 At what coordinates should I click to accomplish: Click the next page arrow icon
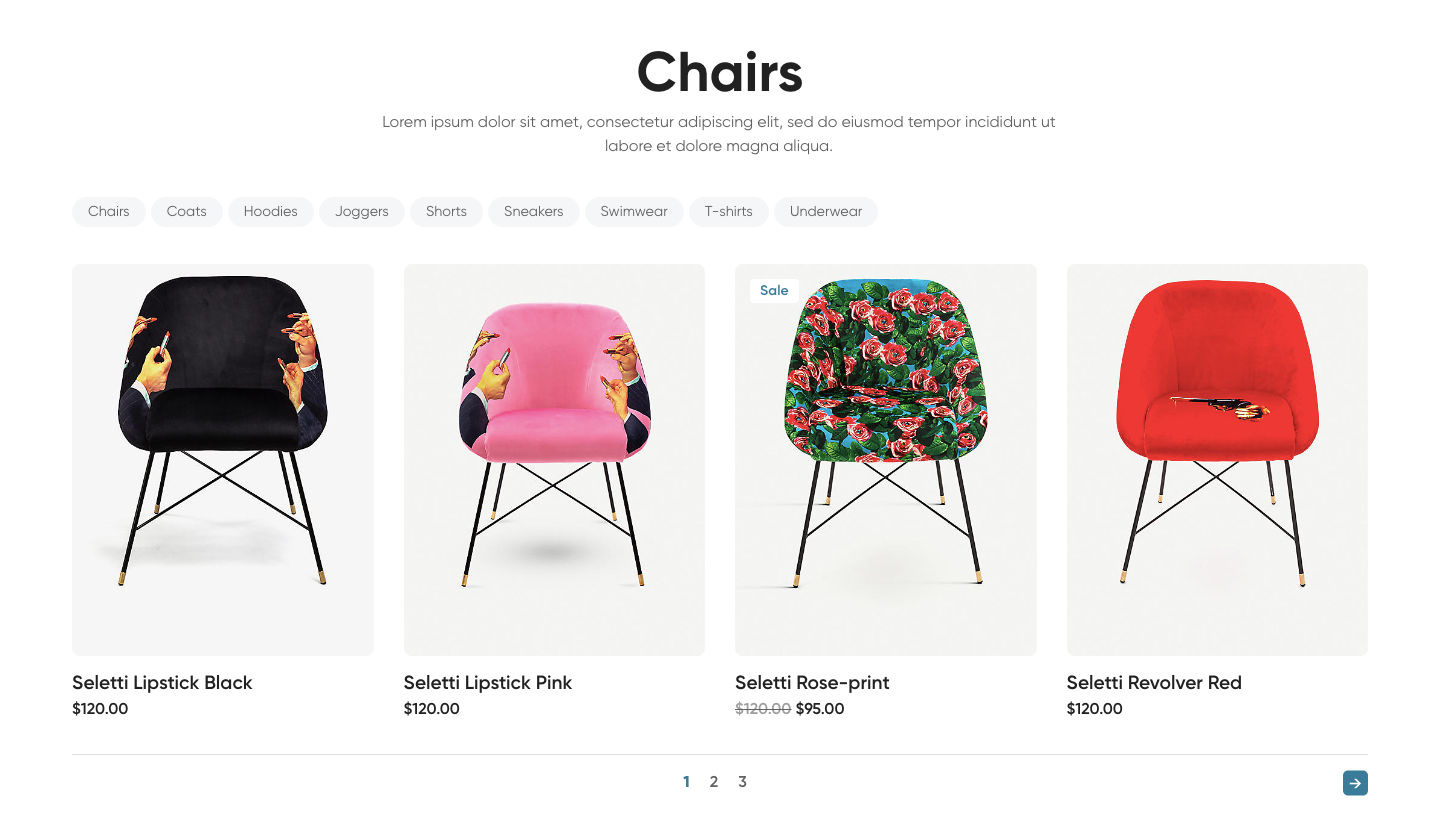(x=1355, y=783)
